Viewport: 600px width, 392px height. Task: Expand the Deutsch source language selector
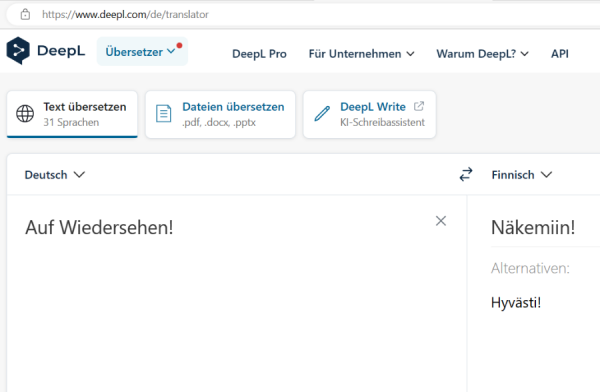tap(55, 175)
